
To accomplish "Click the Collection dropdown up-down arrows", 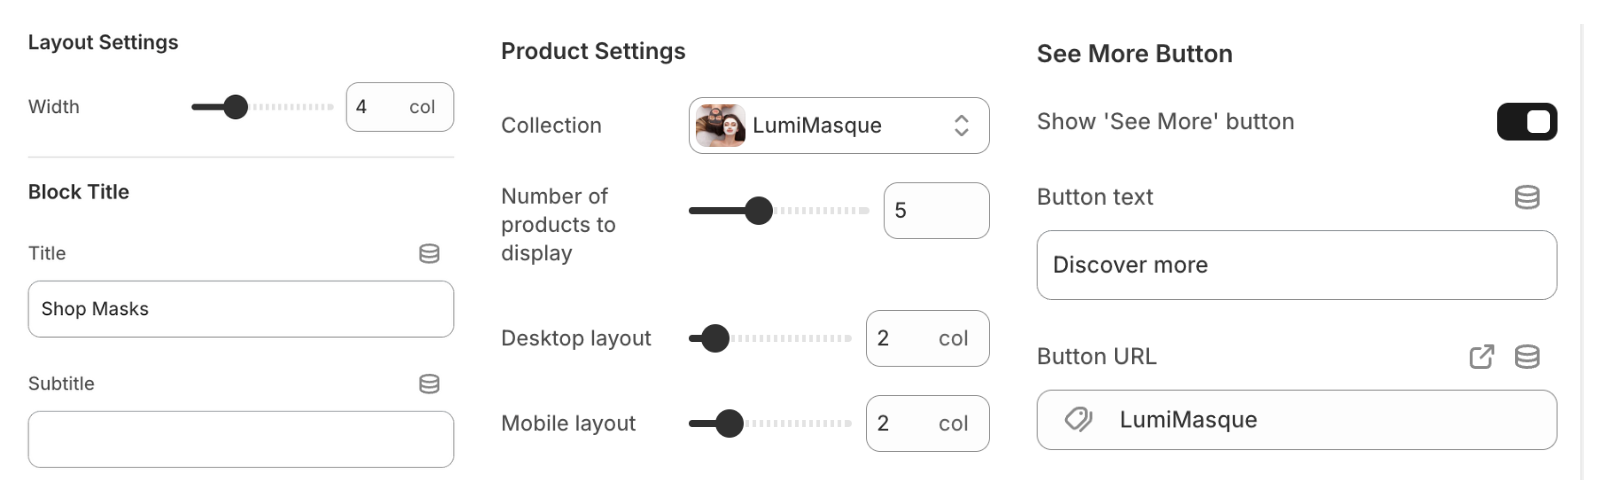I will point(961,126).
